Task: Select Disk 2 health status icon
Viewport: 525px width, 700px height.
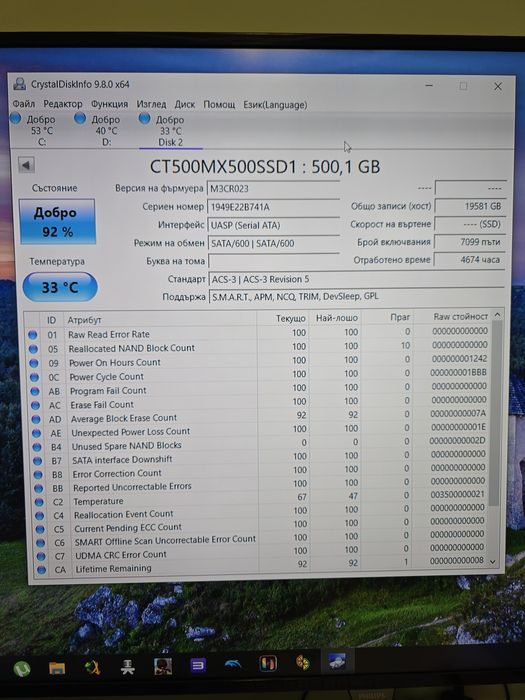Action: [144, 118]
